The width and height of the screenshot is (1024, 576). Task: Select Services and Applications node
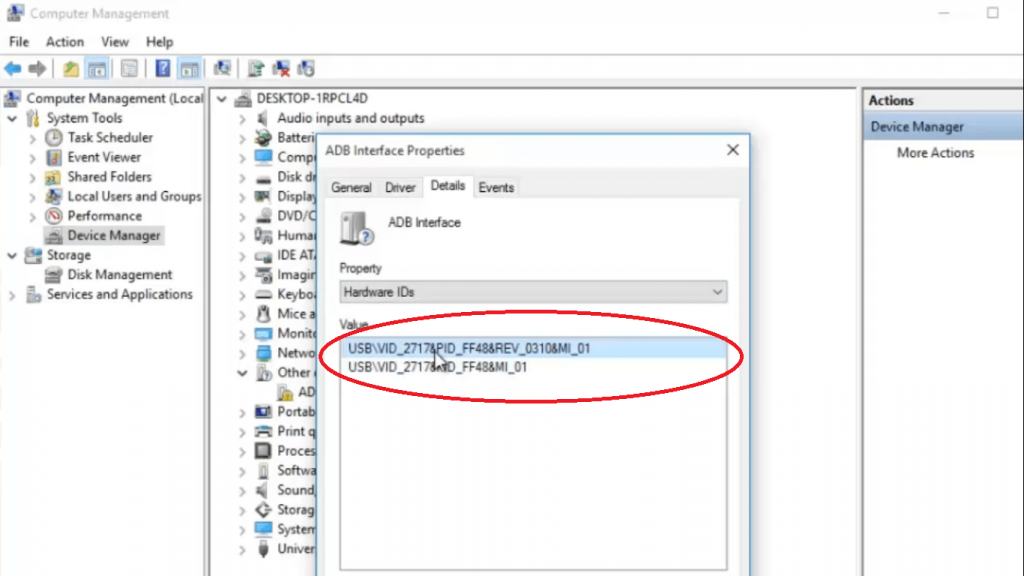pyautogui.click(x=120, y=295)
